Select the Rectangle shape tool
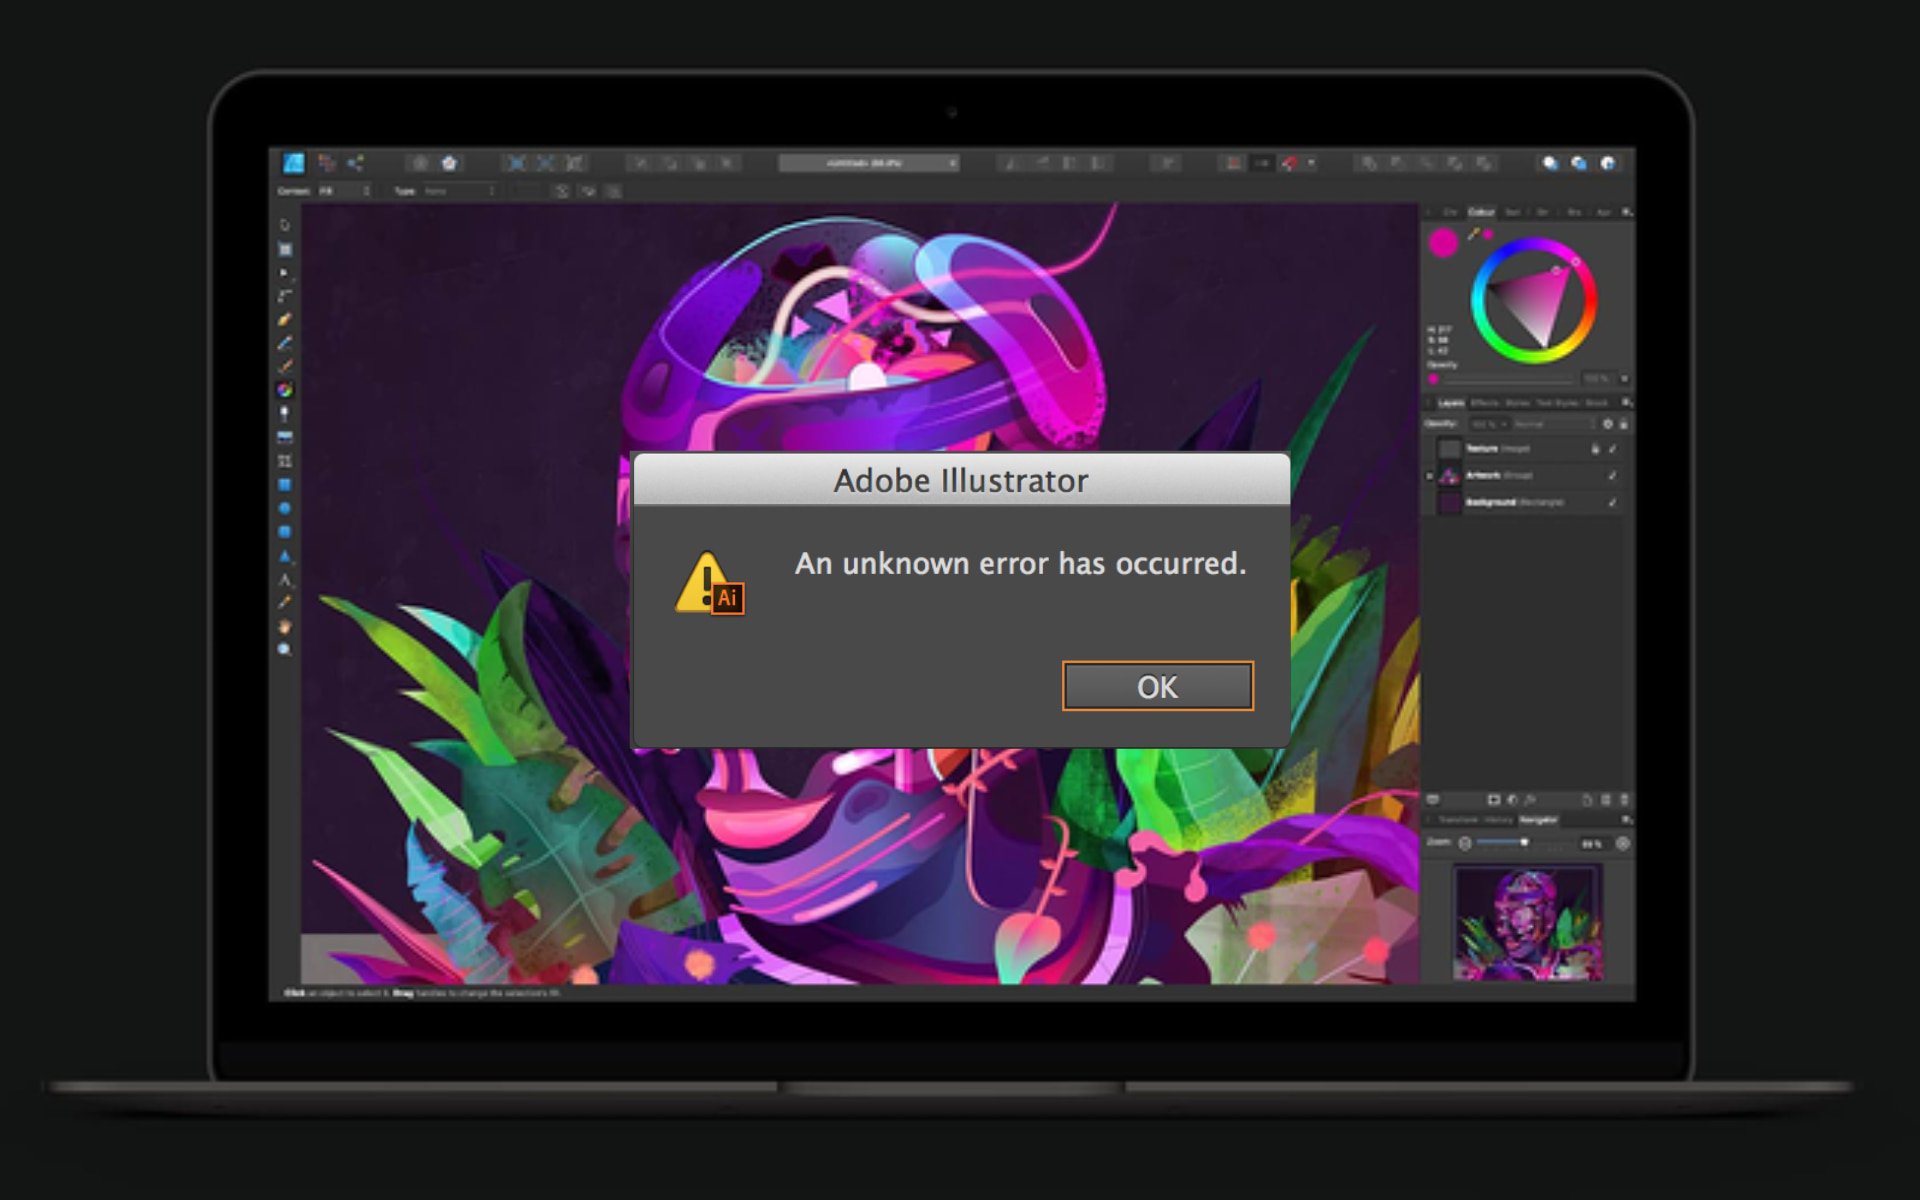Screen dimensions: 1920x1200 click(x=285, y=484)
